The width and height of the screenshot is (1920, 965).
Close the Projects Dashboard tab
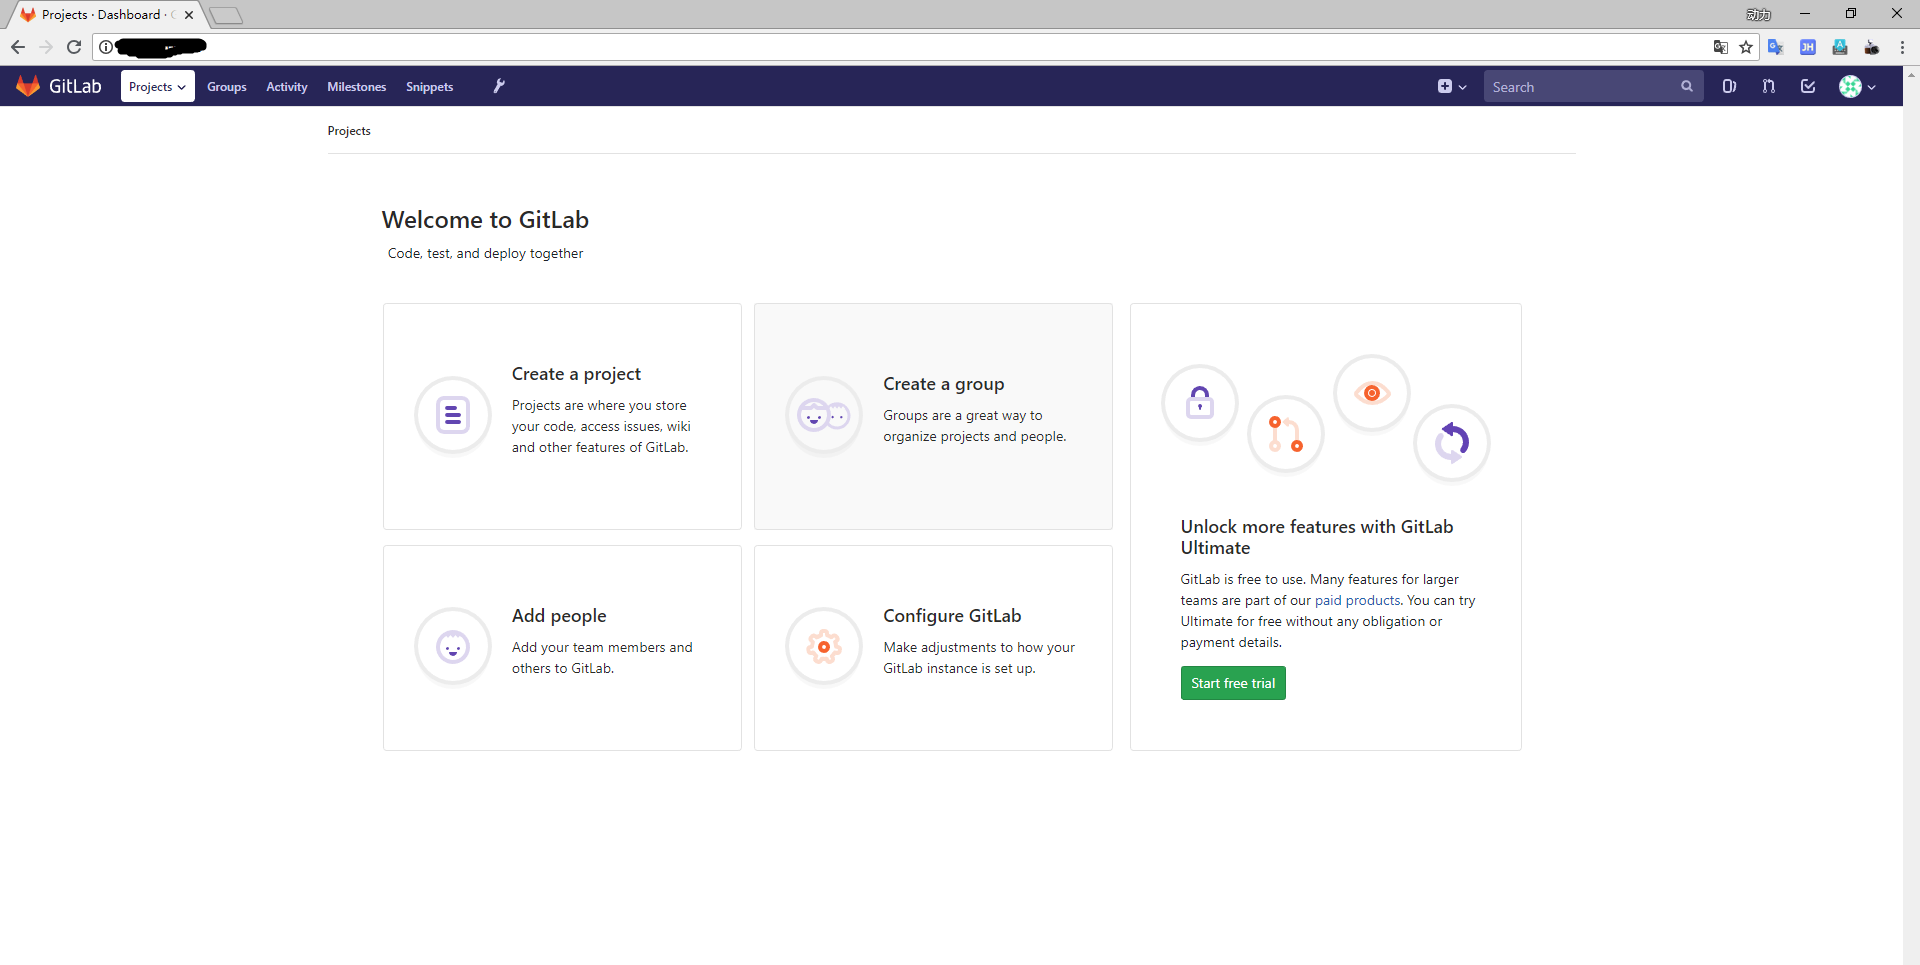tap(189, 15)
